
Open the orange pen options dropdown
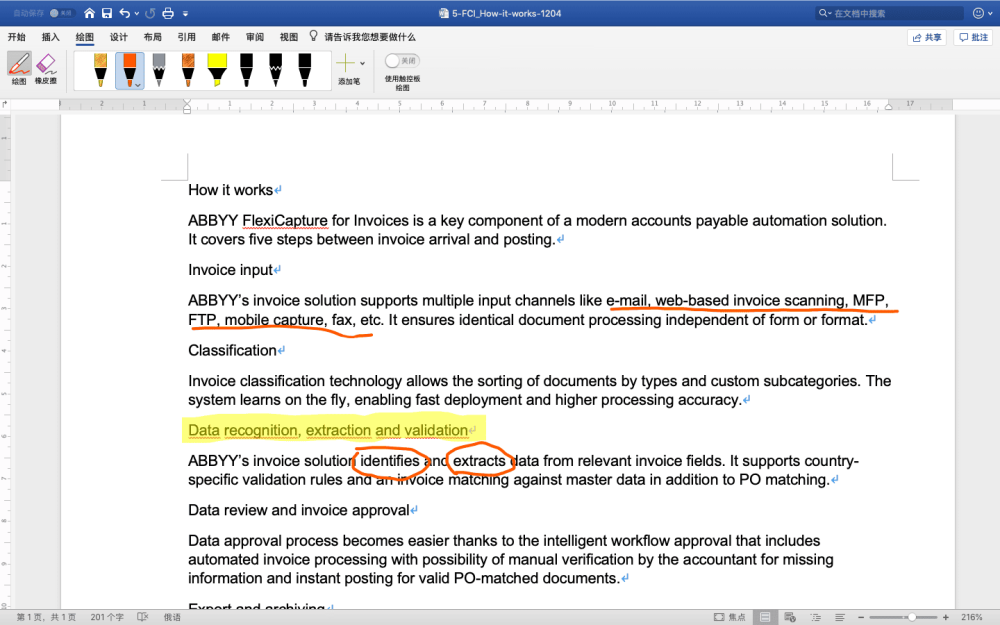click(138, 85)
